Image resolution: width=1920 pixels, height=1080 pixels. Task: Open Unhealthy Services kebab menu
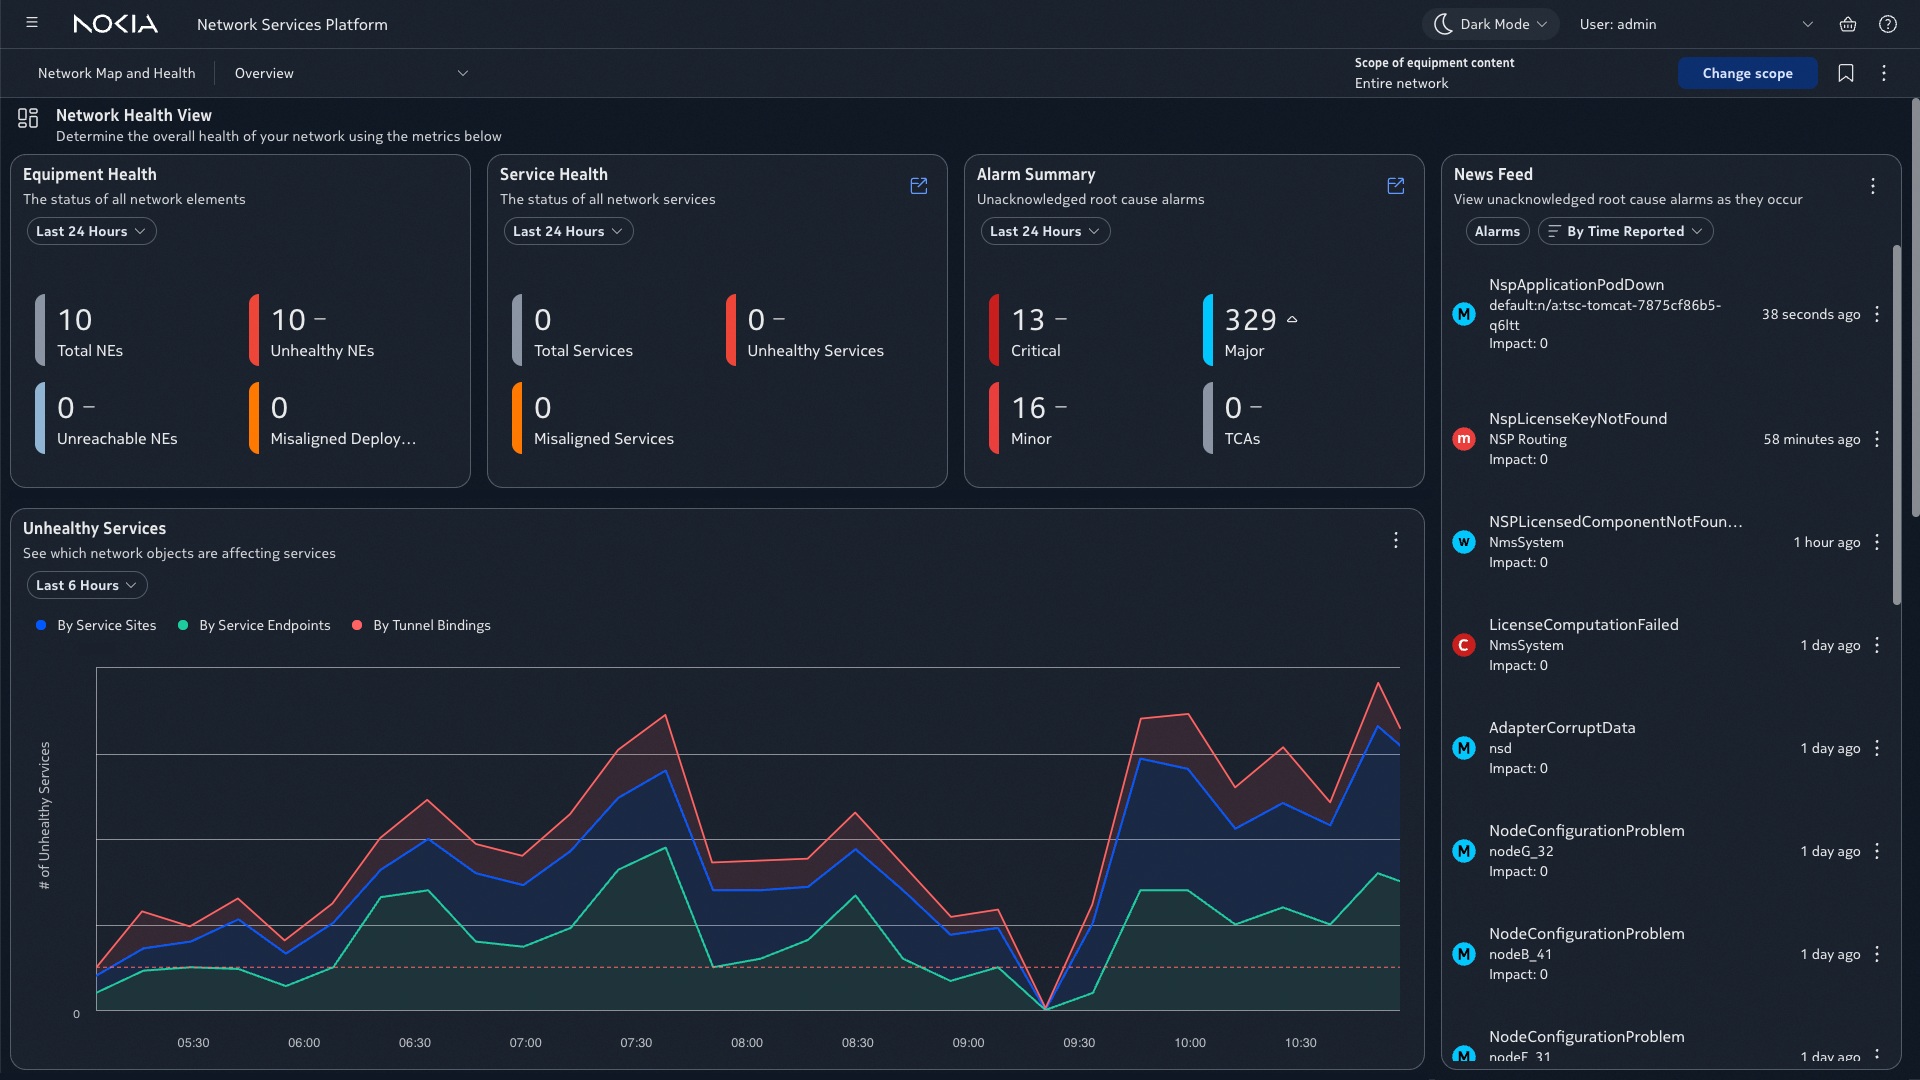(x=1396, y=540)
